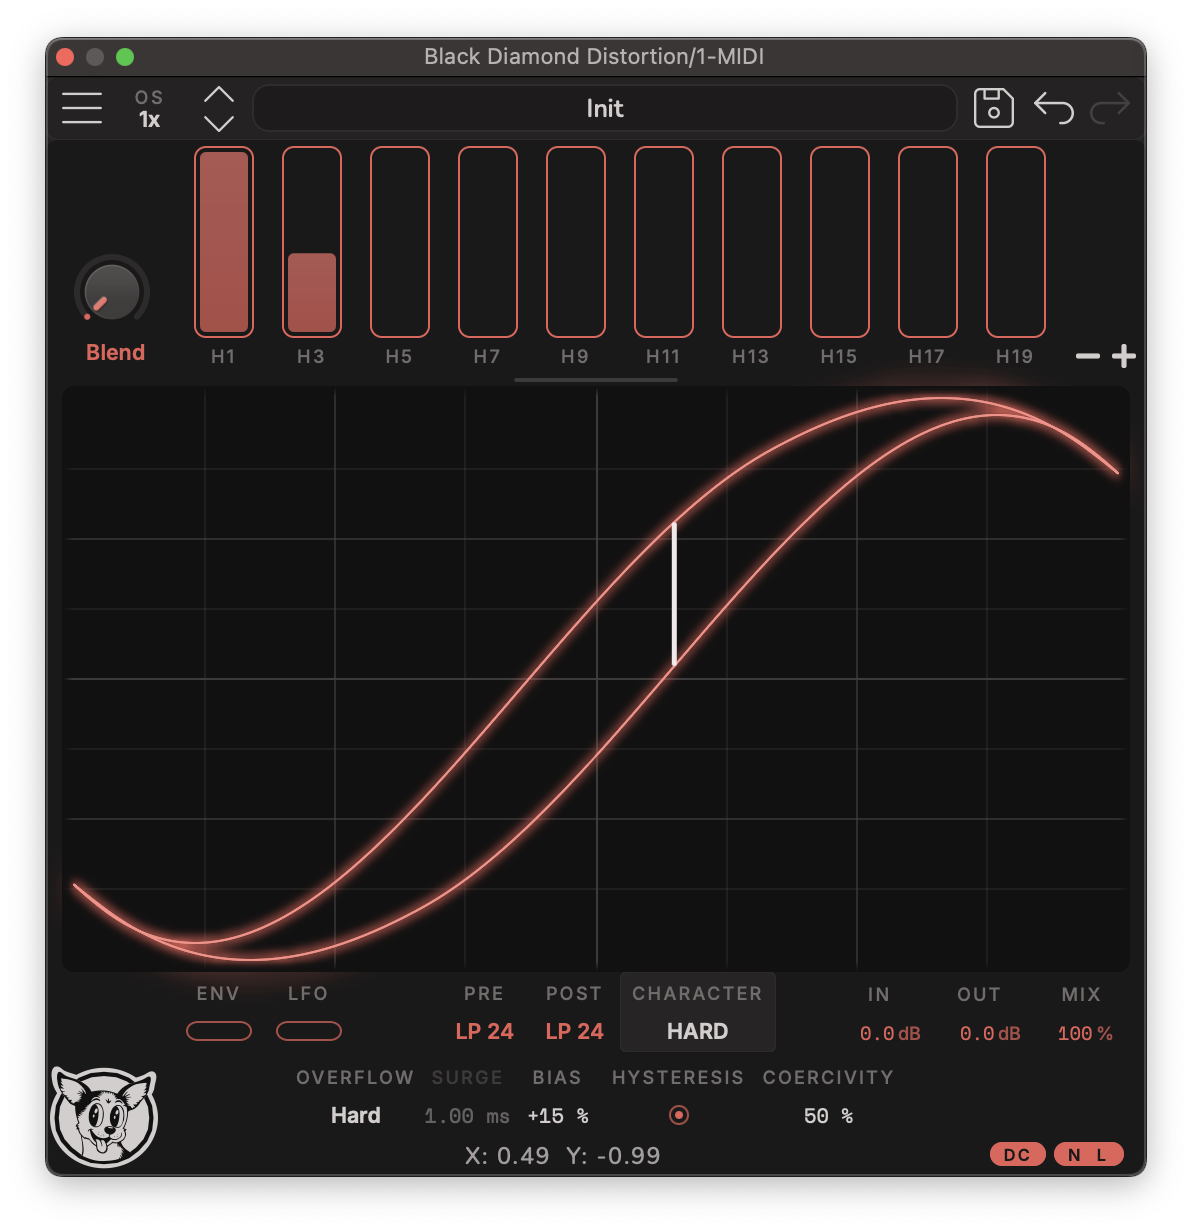Open CHARACTER HARD selector
Screen dimensions: 1192x1230
tap(698, 1012)
